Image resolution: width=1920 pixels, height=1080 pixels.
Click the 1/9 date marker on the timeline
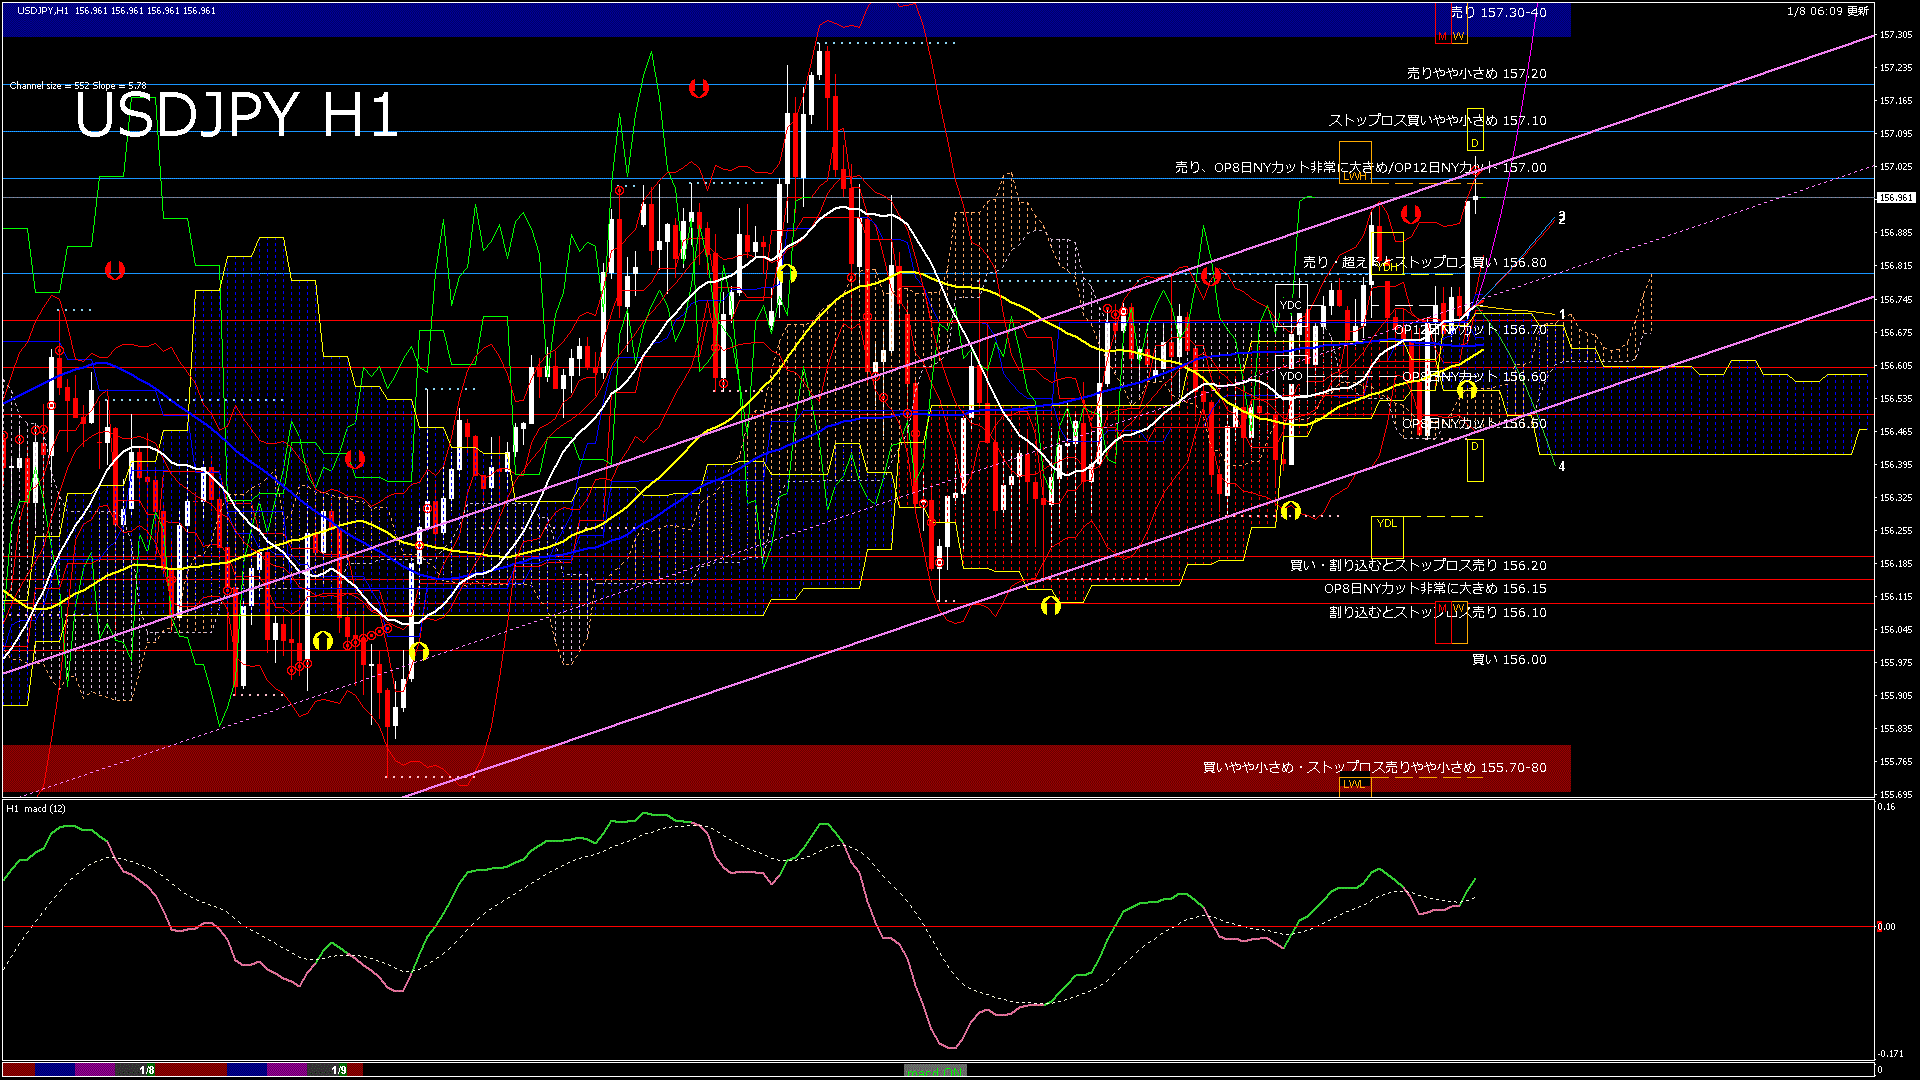coord(340,1069)
